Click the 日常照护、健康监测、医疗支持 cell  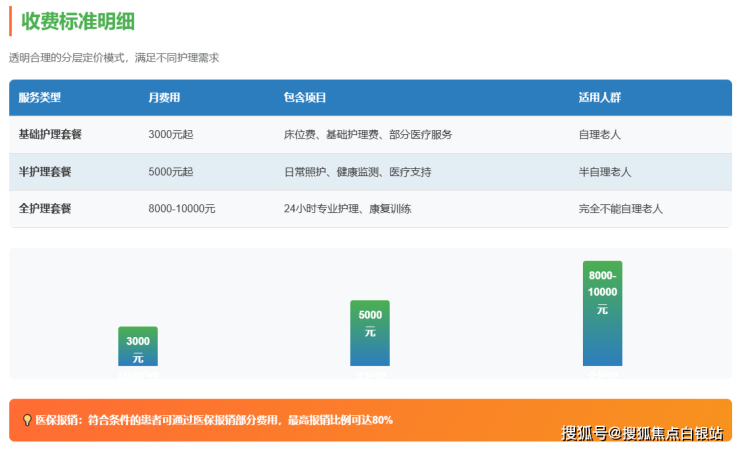pos(357,172)
